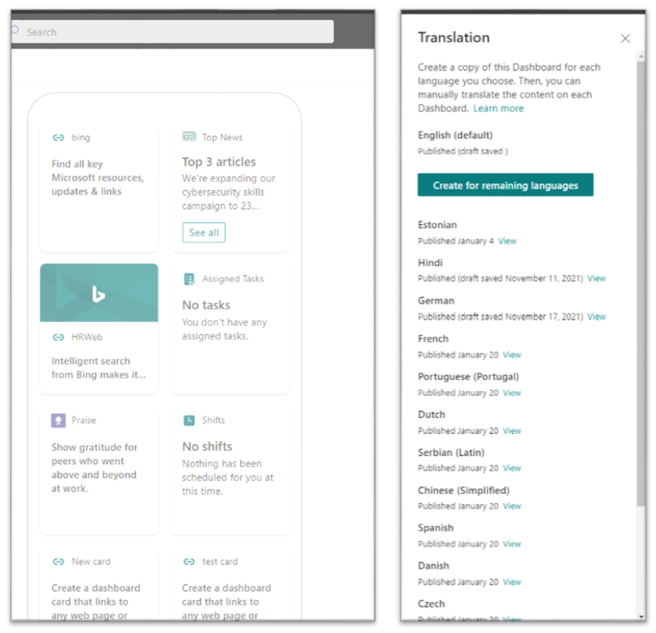Image resolution: width=656 pixels, height=633 pixels.
Task: Click the link icon beside HRWeb
Action: click(x=58, y=337)
